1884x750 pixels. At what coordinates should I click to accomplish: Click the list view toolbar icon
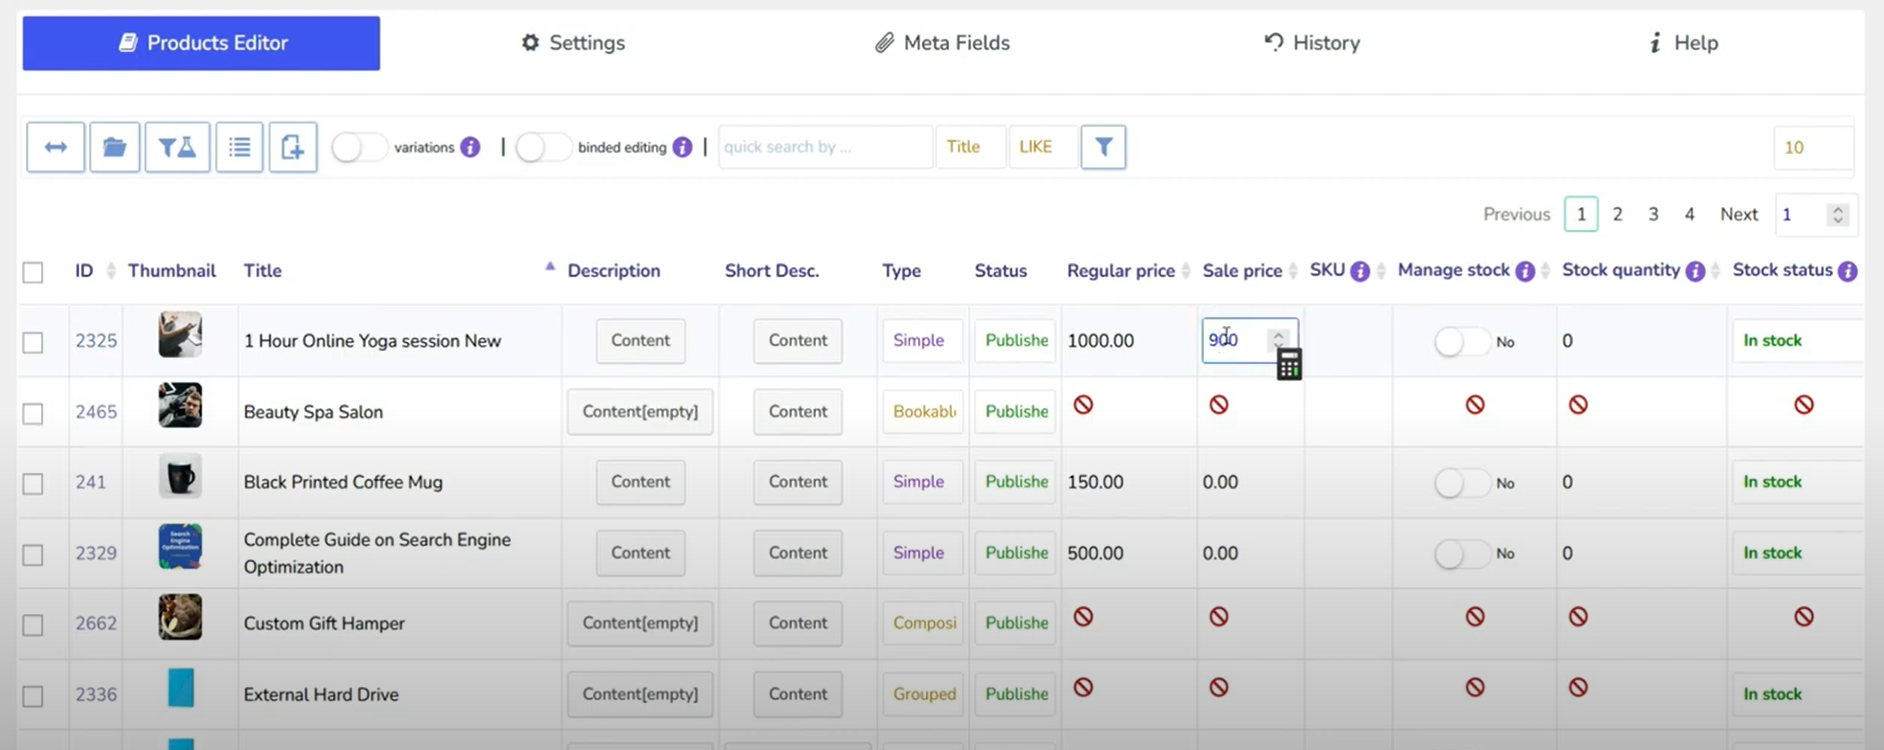[x=239, y=147]
